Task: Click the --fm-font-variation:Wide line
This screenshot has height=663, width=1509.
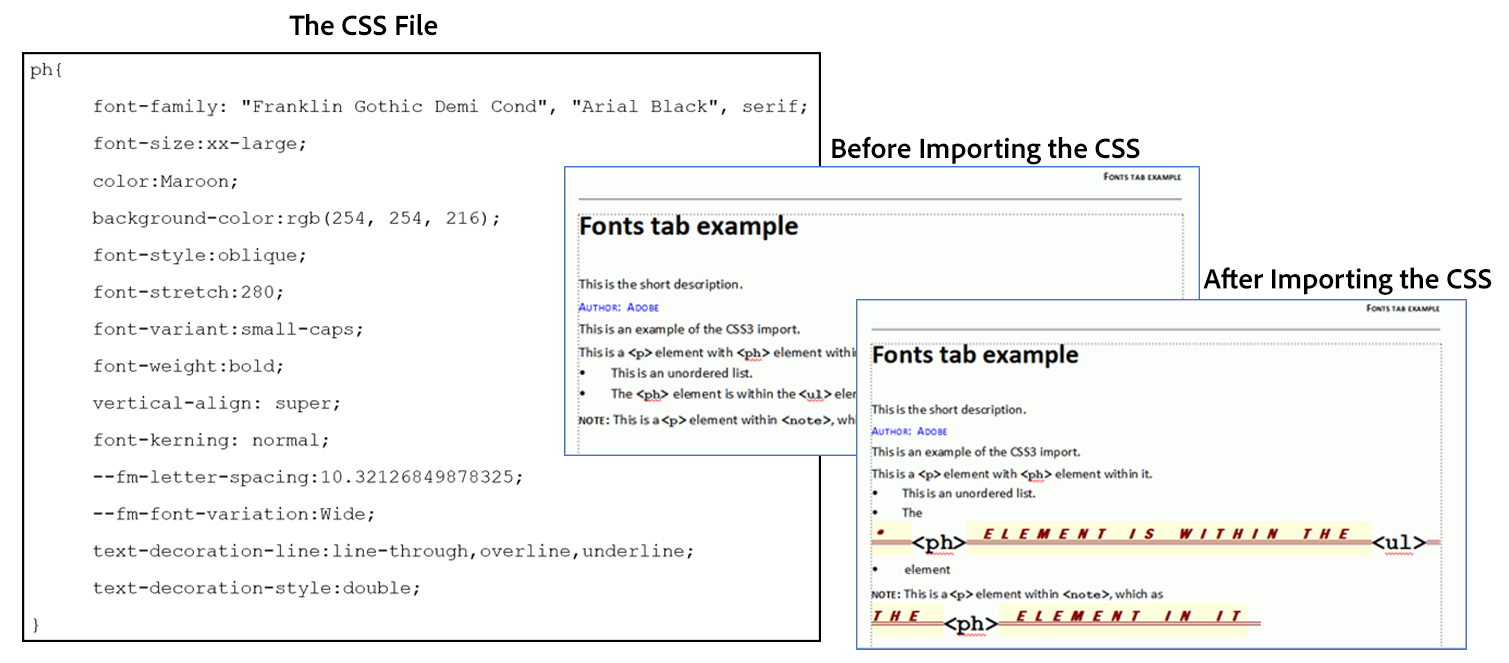Action: point(233,514)
